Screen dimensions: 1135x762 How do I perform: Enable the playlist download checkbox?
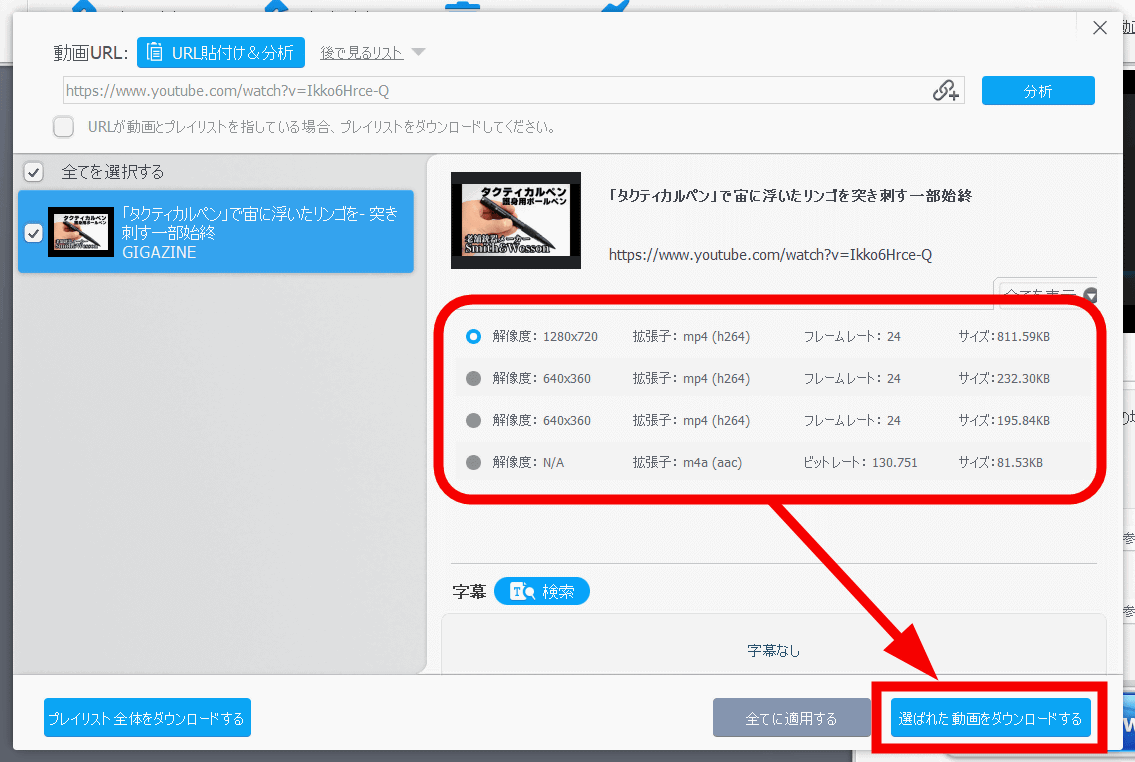tap(64, 127)
